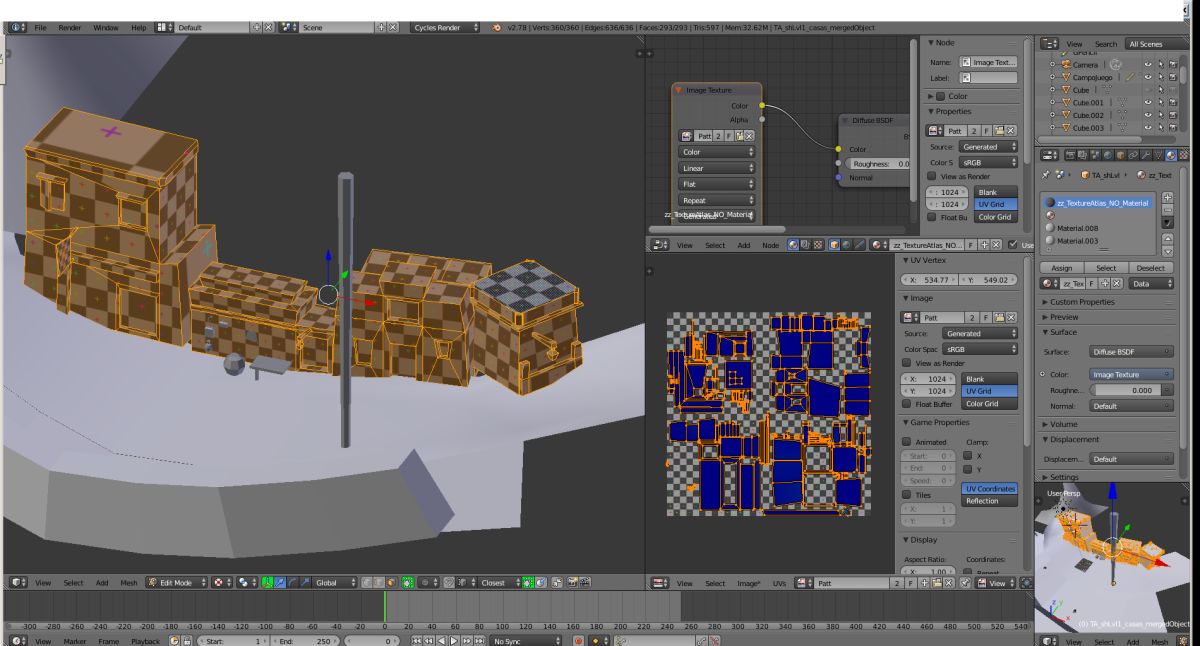Move material slot up with arrow

coord(1168,238)
